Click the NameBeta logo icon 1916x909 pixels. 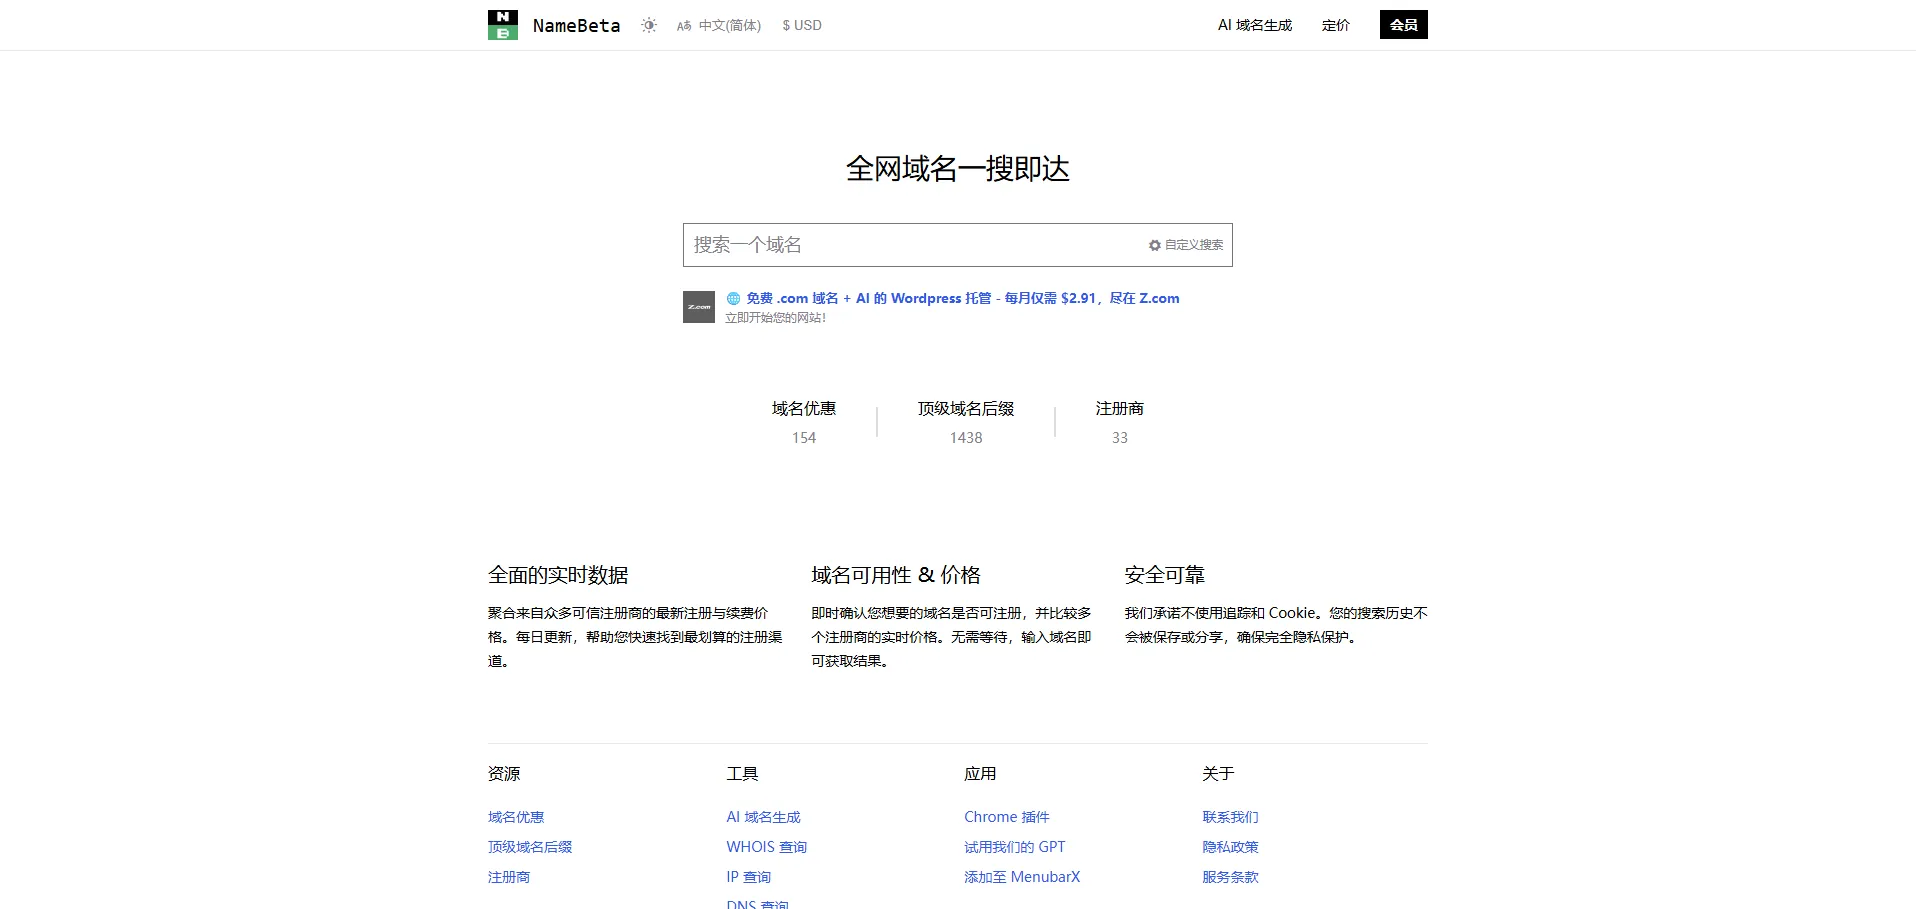pos(502,25)
